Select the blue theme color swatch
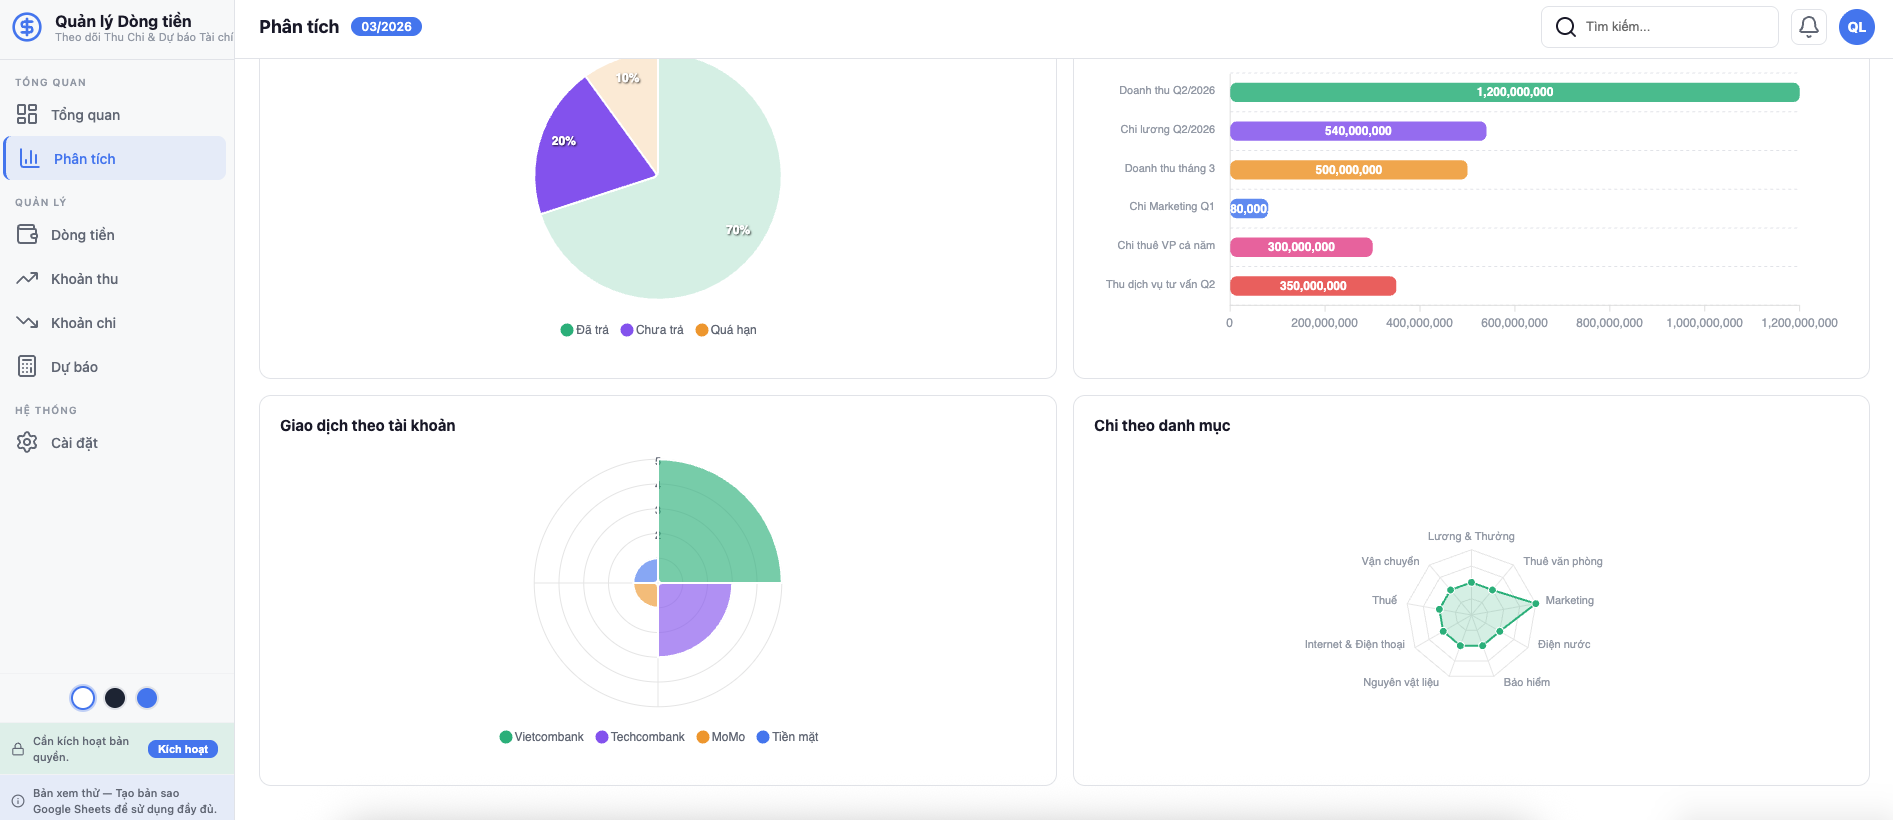This screenshot has height=820, width=1893. pos(147,698)
